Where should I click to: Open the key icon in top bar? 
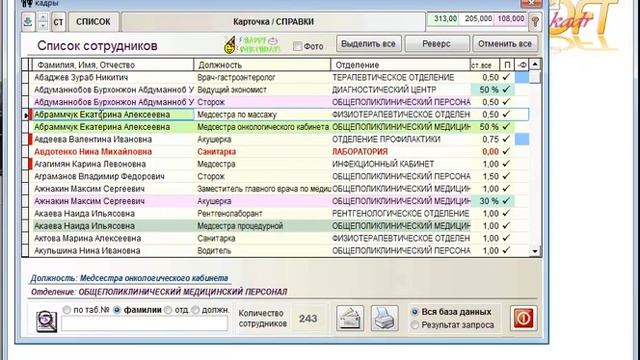click(x=535, y=21)
